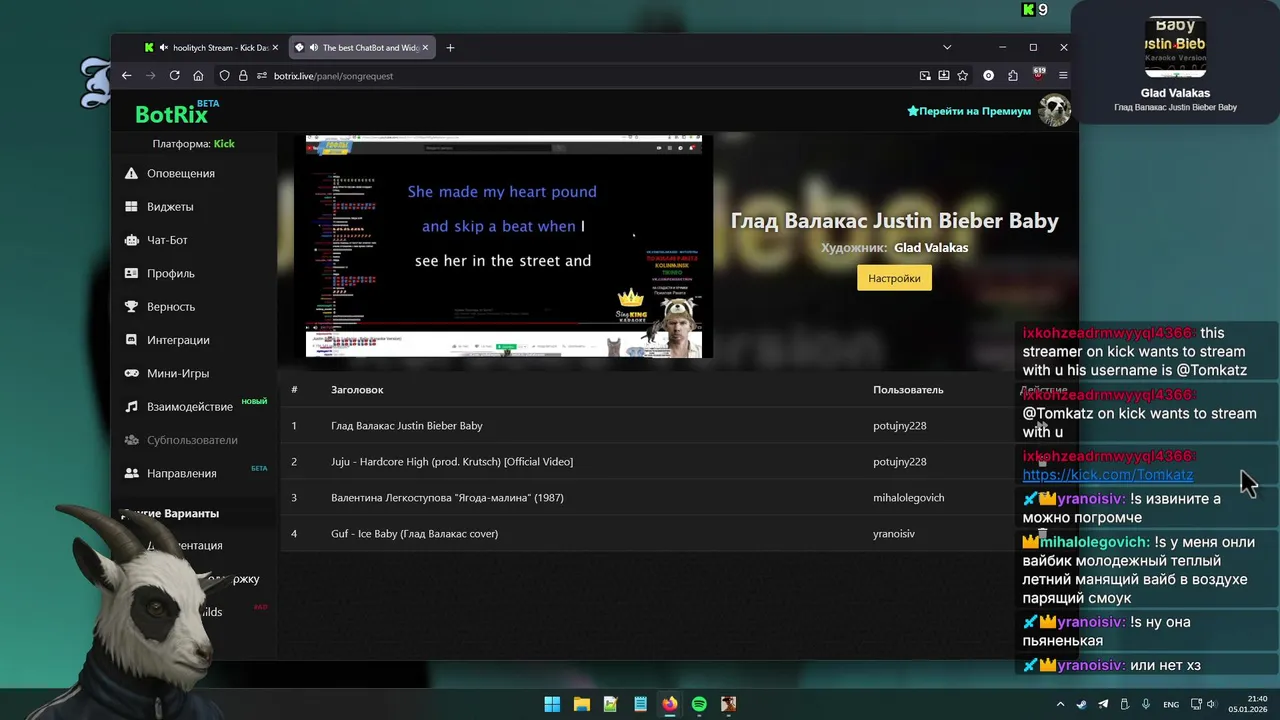The height and width of the screenshot is (720, 1280).
Task: Mute audio icon on hoolitych Stream tab
Action: [164, 47]
